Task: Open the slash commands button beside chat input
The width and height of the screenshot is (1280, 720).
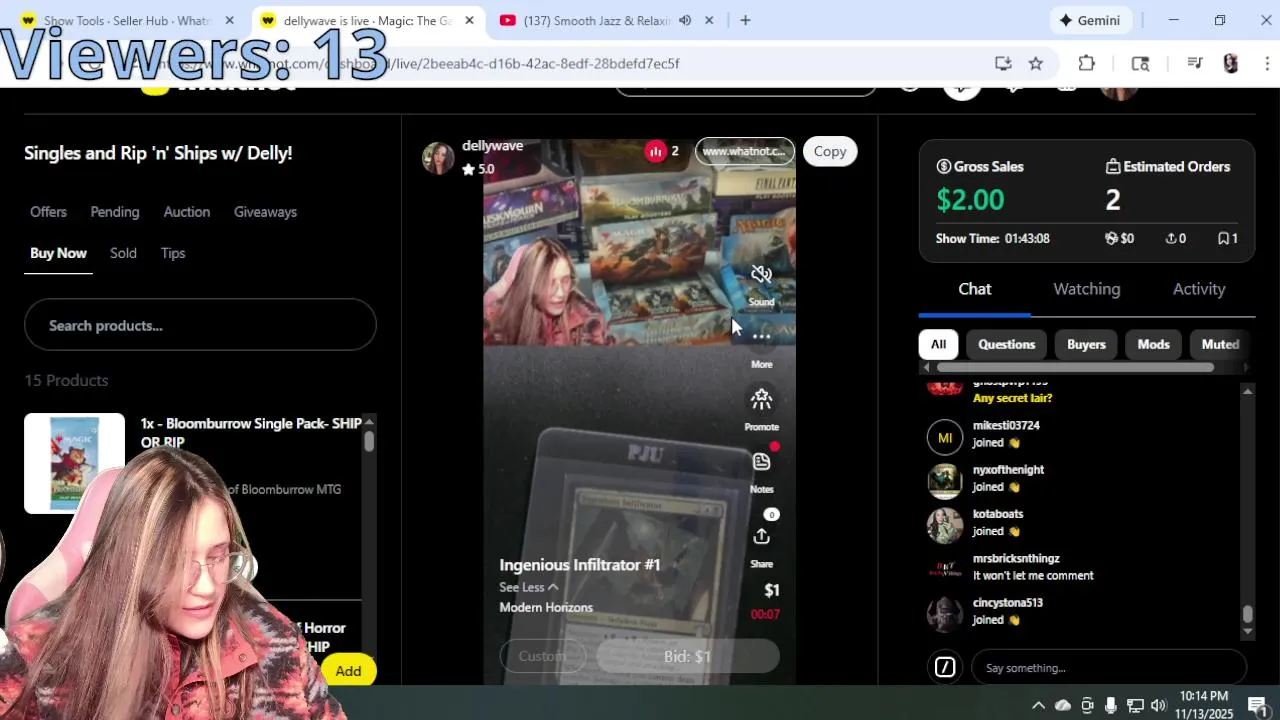Action: (x=945, y=667)
